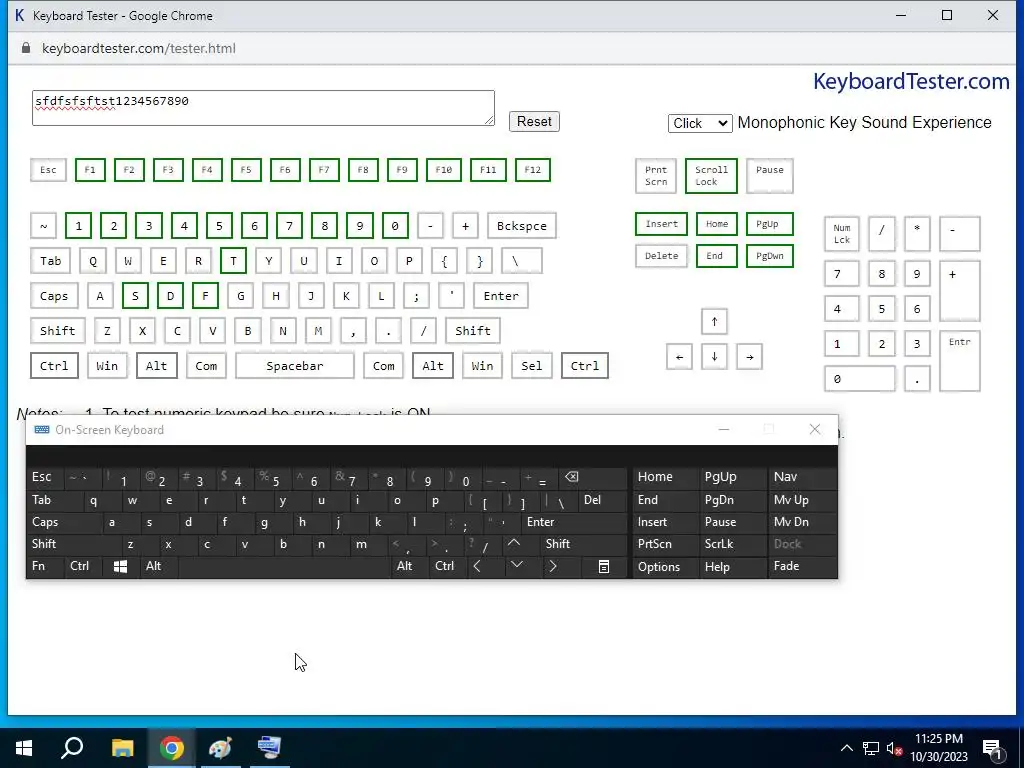This screenshot has height=768, width=1024.
Task: Click Mv Up on the On-Screen Keyboard
Action: point(803,500)
